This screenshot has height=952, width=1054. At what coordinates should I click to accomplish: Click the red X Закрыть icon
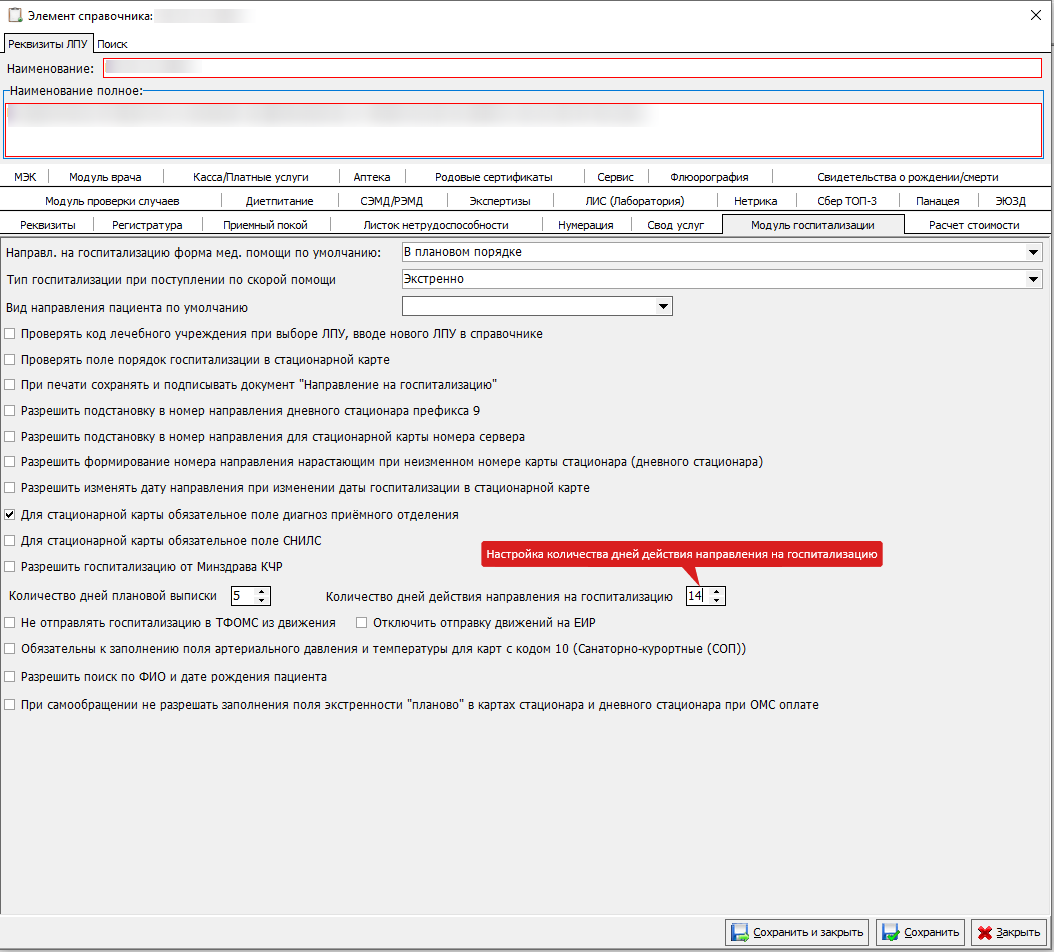[985, 933]
